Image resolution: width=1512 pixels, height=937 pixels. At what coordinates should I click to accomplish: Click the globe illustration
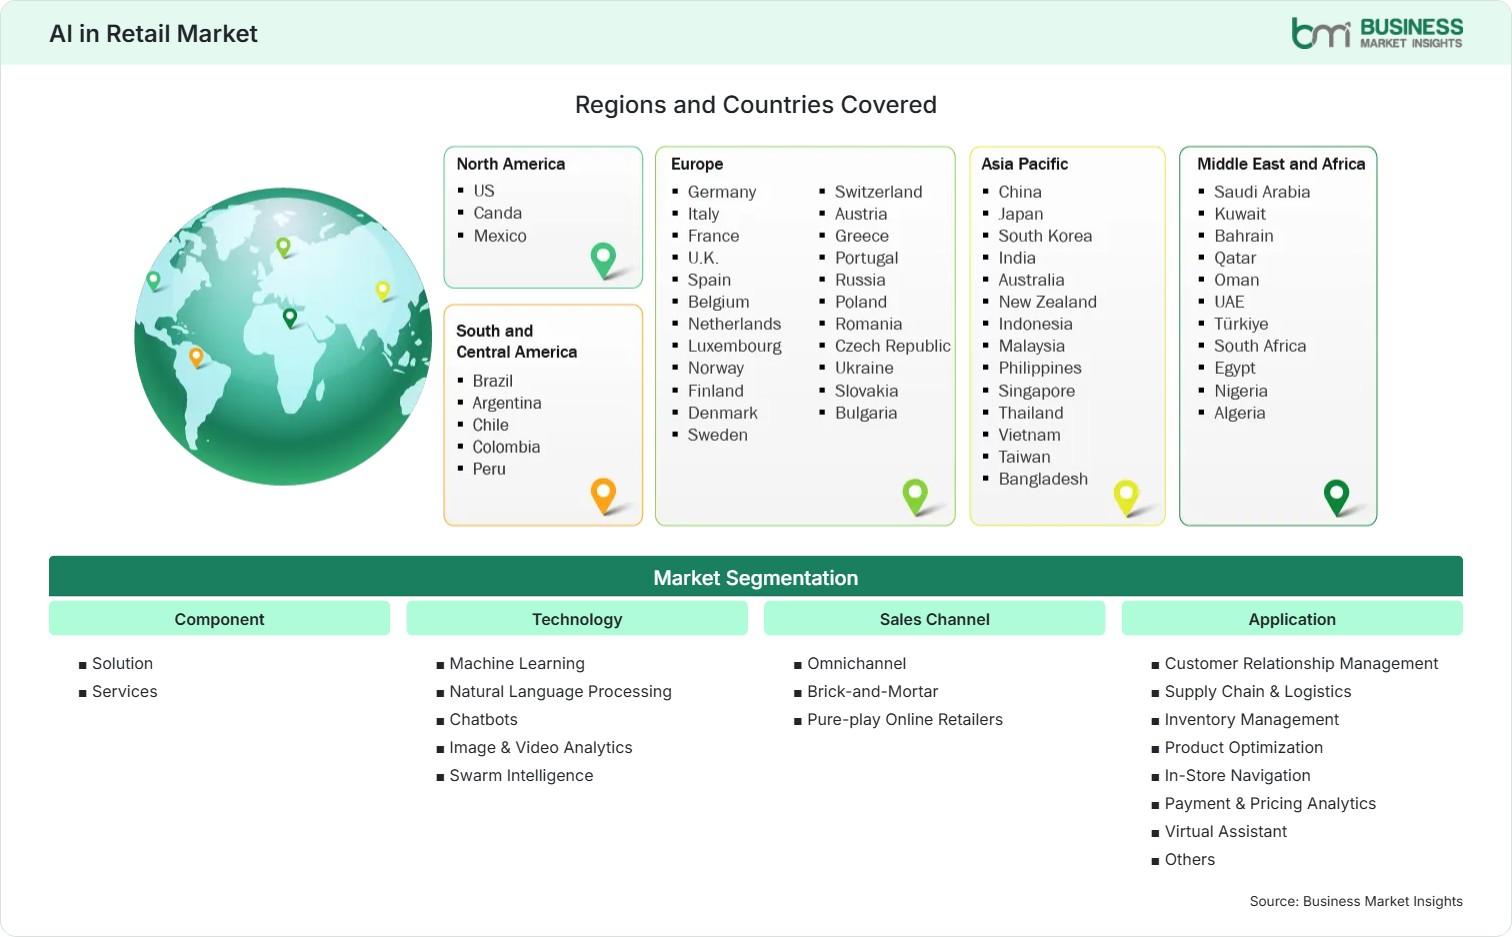click(x=284, y=336)
